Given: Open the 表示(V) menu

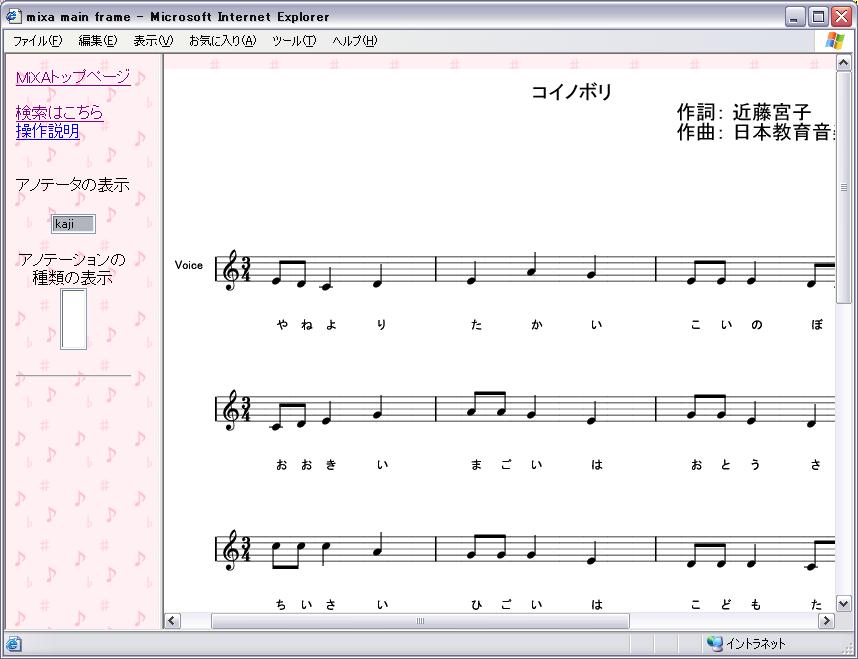Looking at the screenshot, I should point(153,41).
